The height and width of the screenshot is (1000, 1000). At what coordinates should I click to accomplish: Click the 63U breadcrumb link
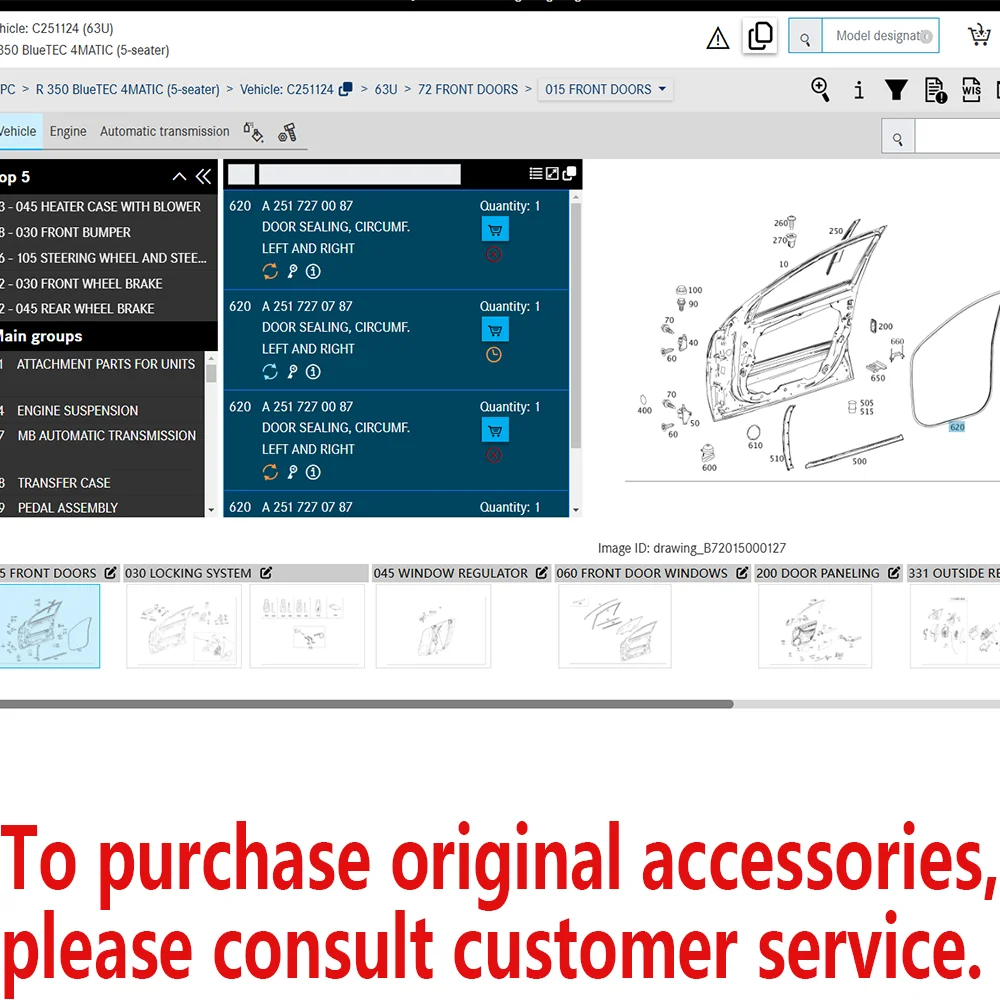coord(386,89)
